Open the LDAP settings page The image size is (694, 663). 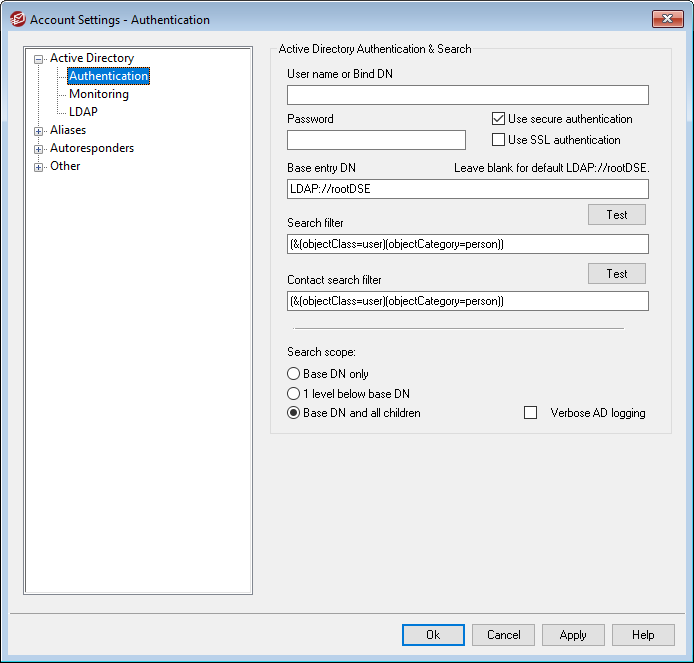click(83, 112)
